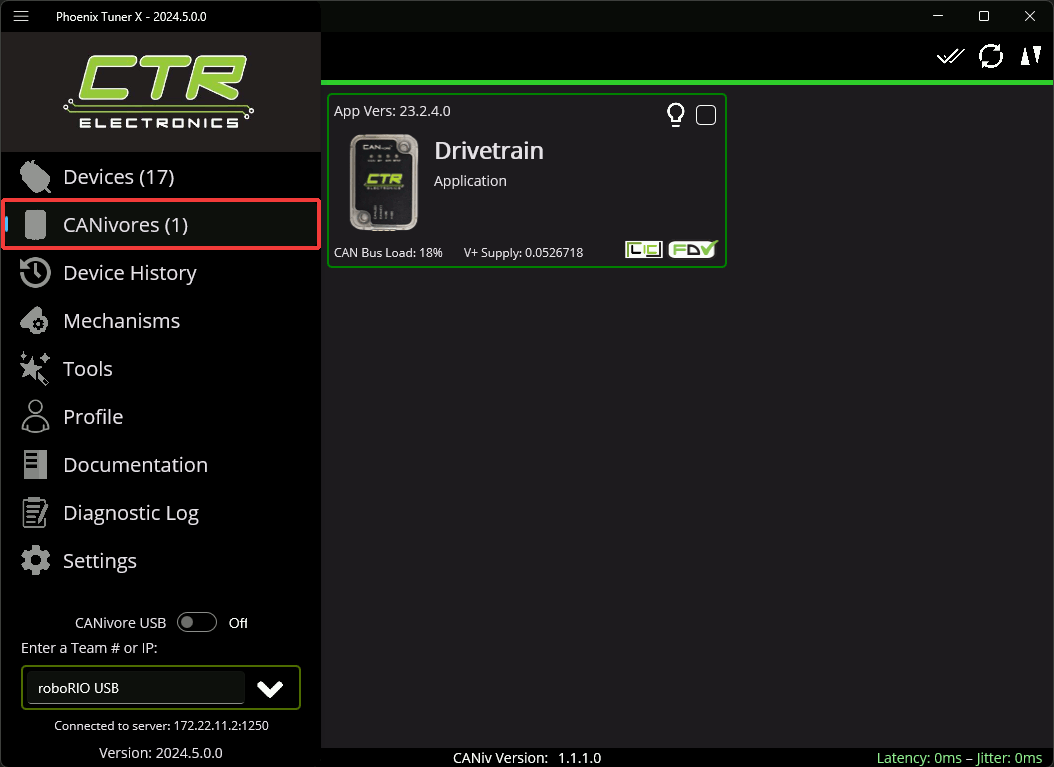Image resolution: width=1054 pixels, height=767 pixels.
Task: Click the roboRIO USB input field
Action: pos(136,688)
